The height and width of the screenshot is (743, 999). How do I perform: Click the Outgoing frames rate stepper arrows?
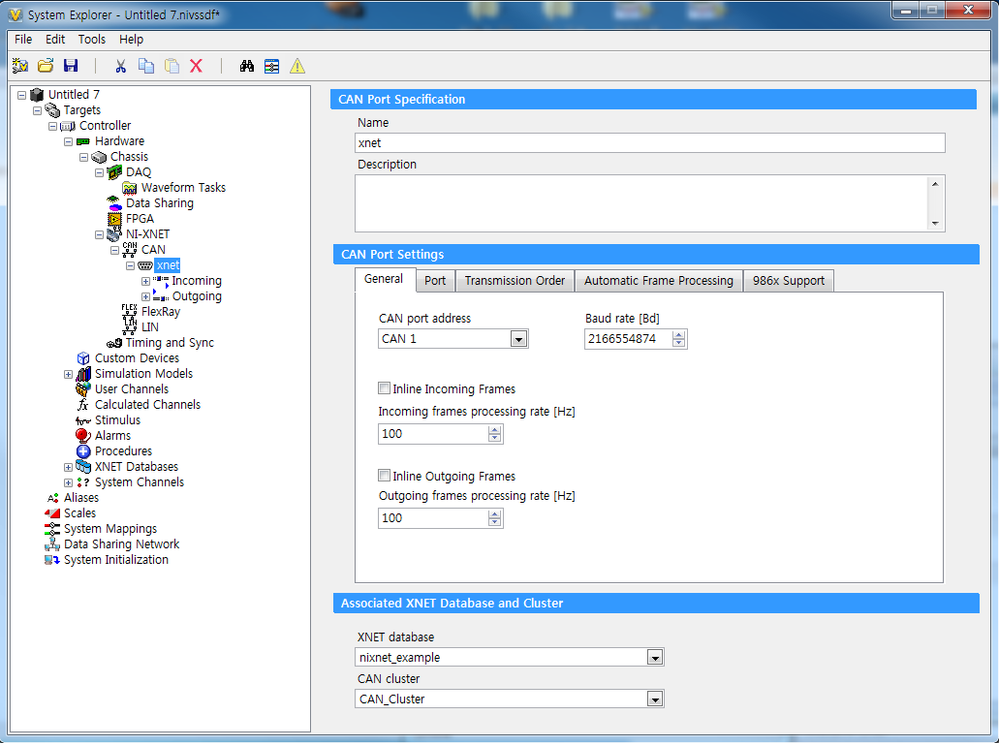click(x=494, y=518)
